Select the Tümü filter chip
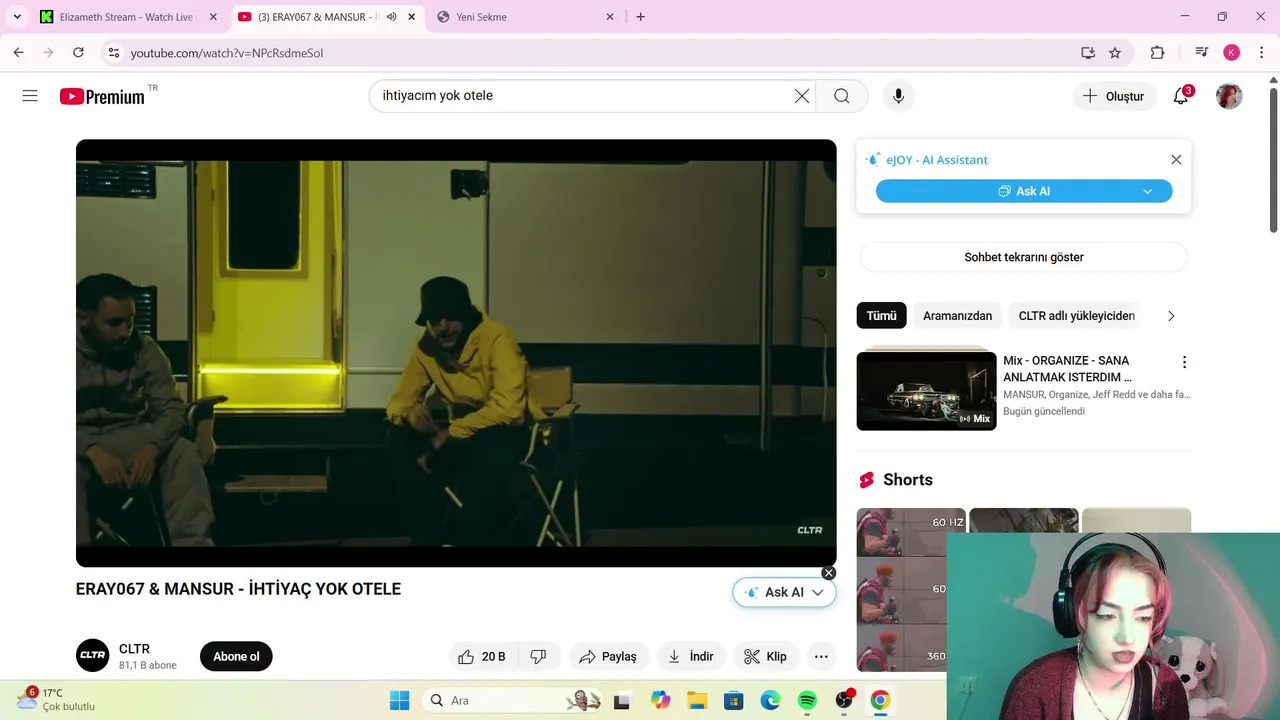The width and height of the screenshot is (1280, 720). (881, 316)
